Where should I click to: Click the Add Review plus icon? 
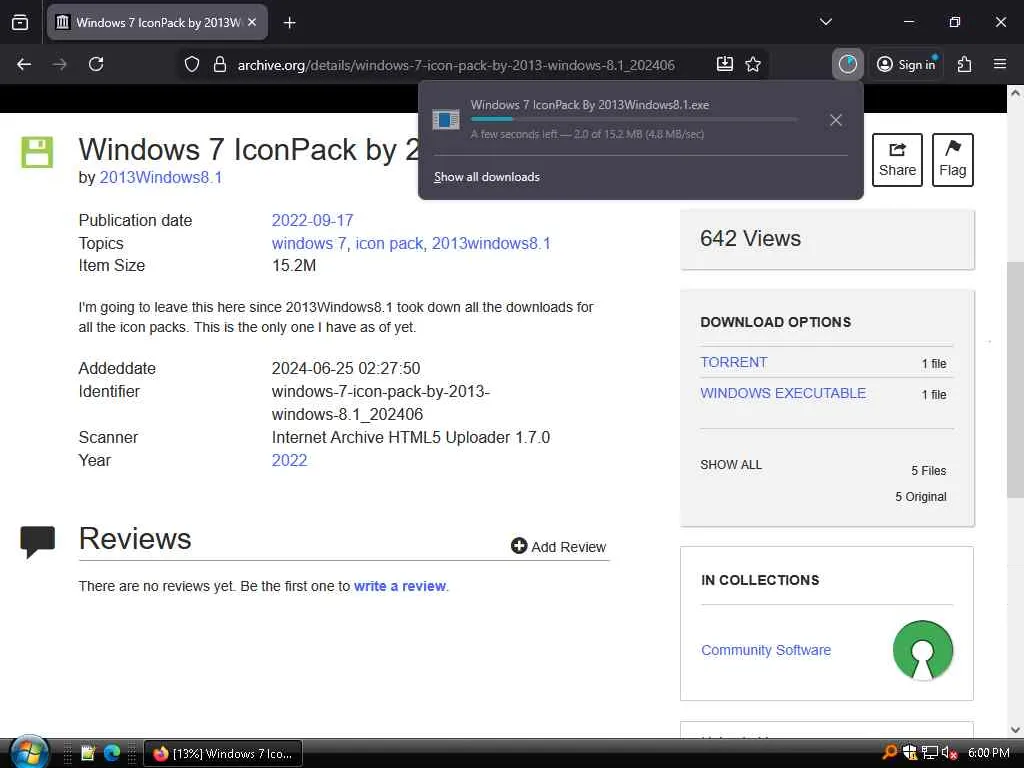(519, 546)
